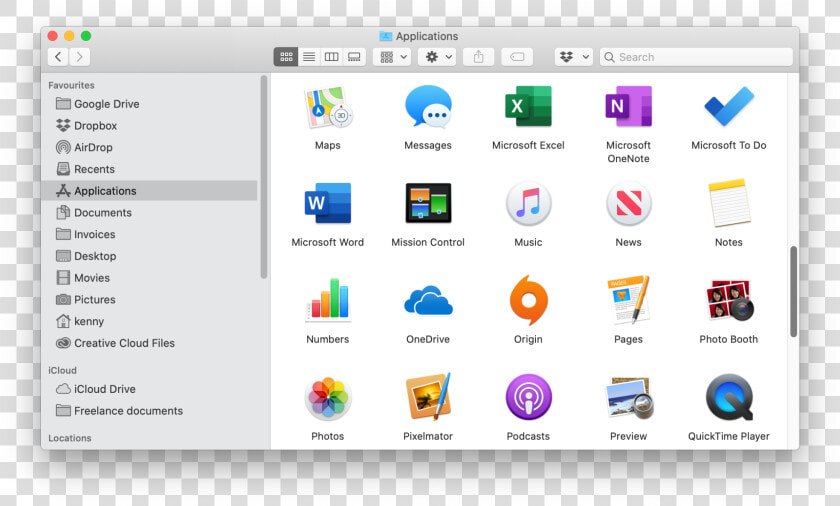This screenshot has width=840, height=506.
Task: Select Dropbox in the sidebar
Action: pos(150,126)
